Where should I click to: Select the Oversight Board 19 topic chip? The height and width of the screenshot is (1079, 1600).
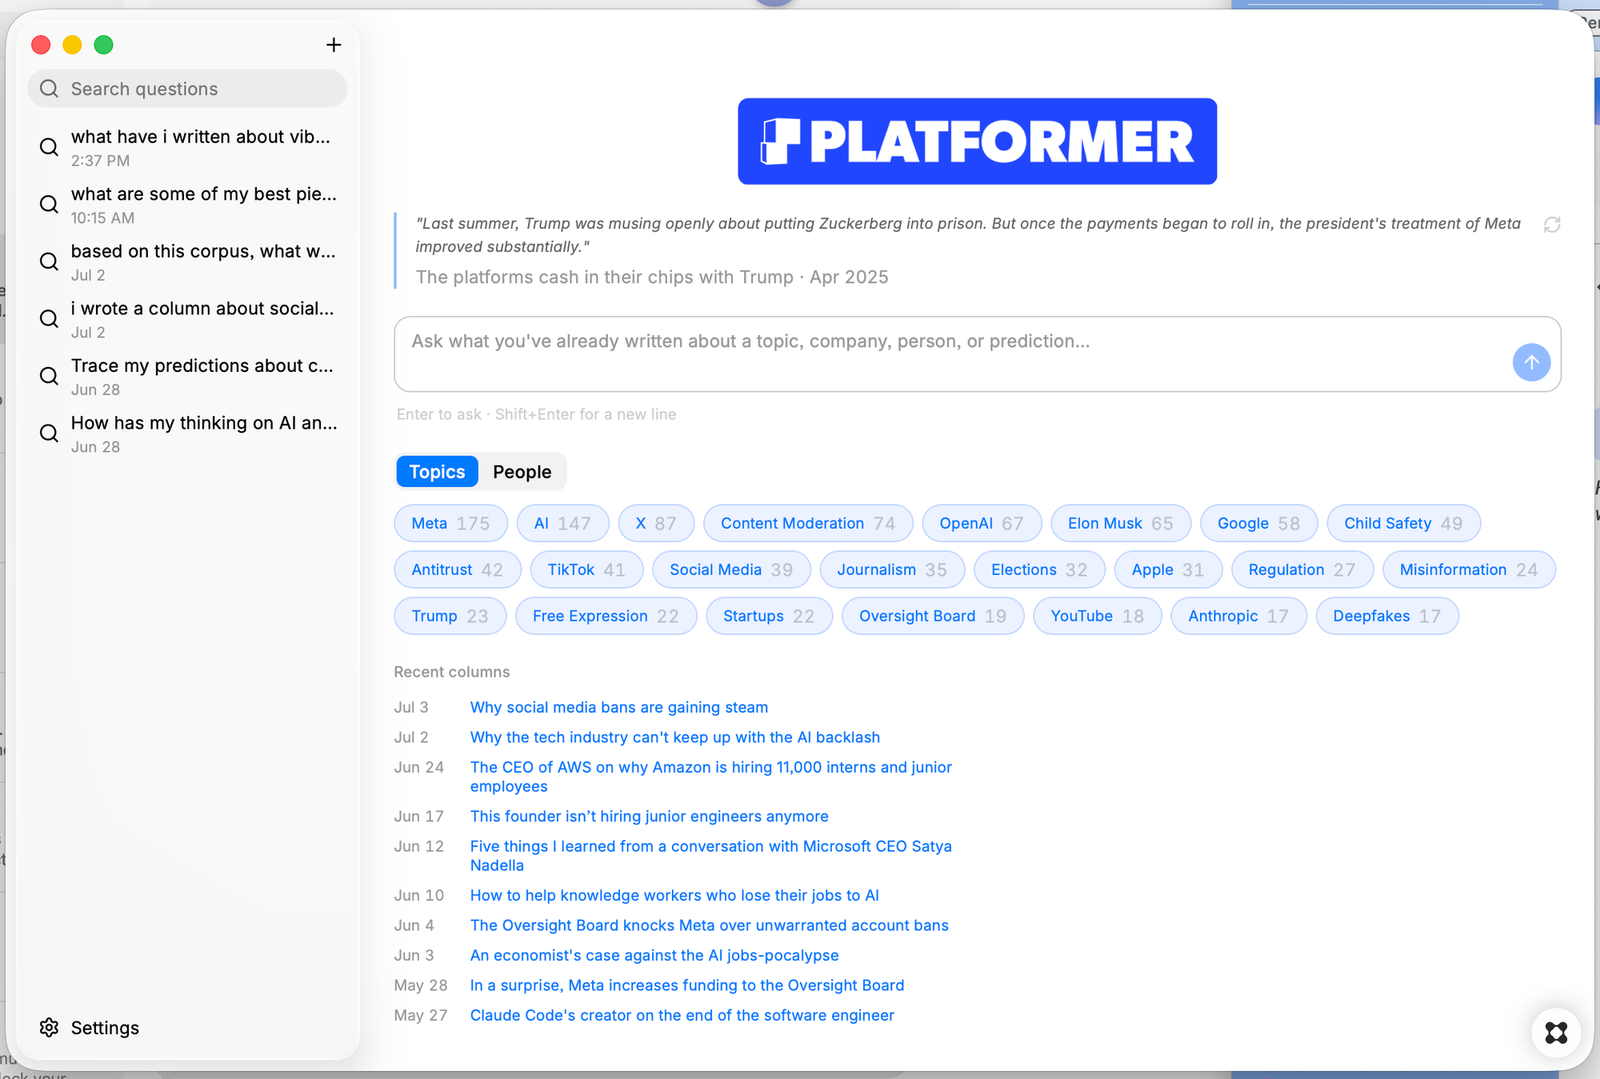(933, 616)
